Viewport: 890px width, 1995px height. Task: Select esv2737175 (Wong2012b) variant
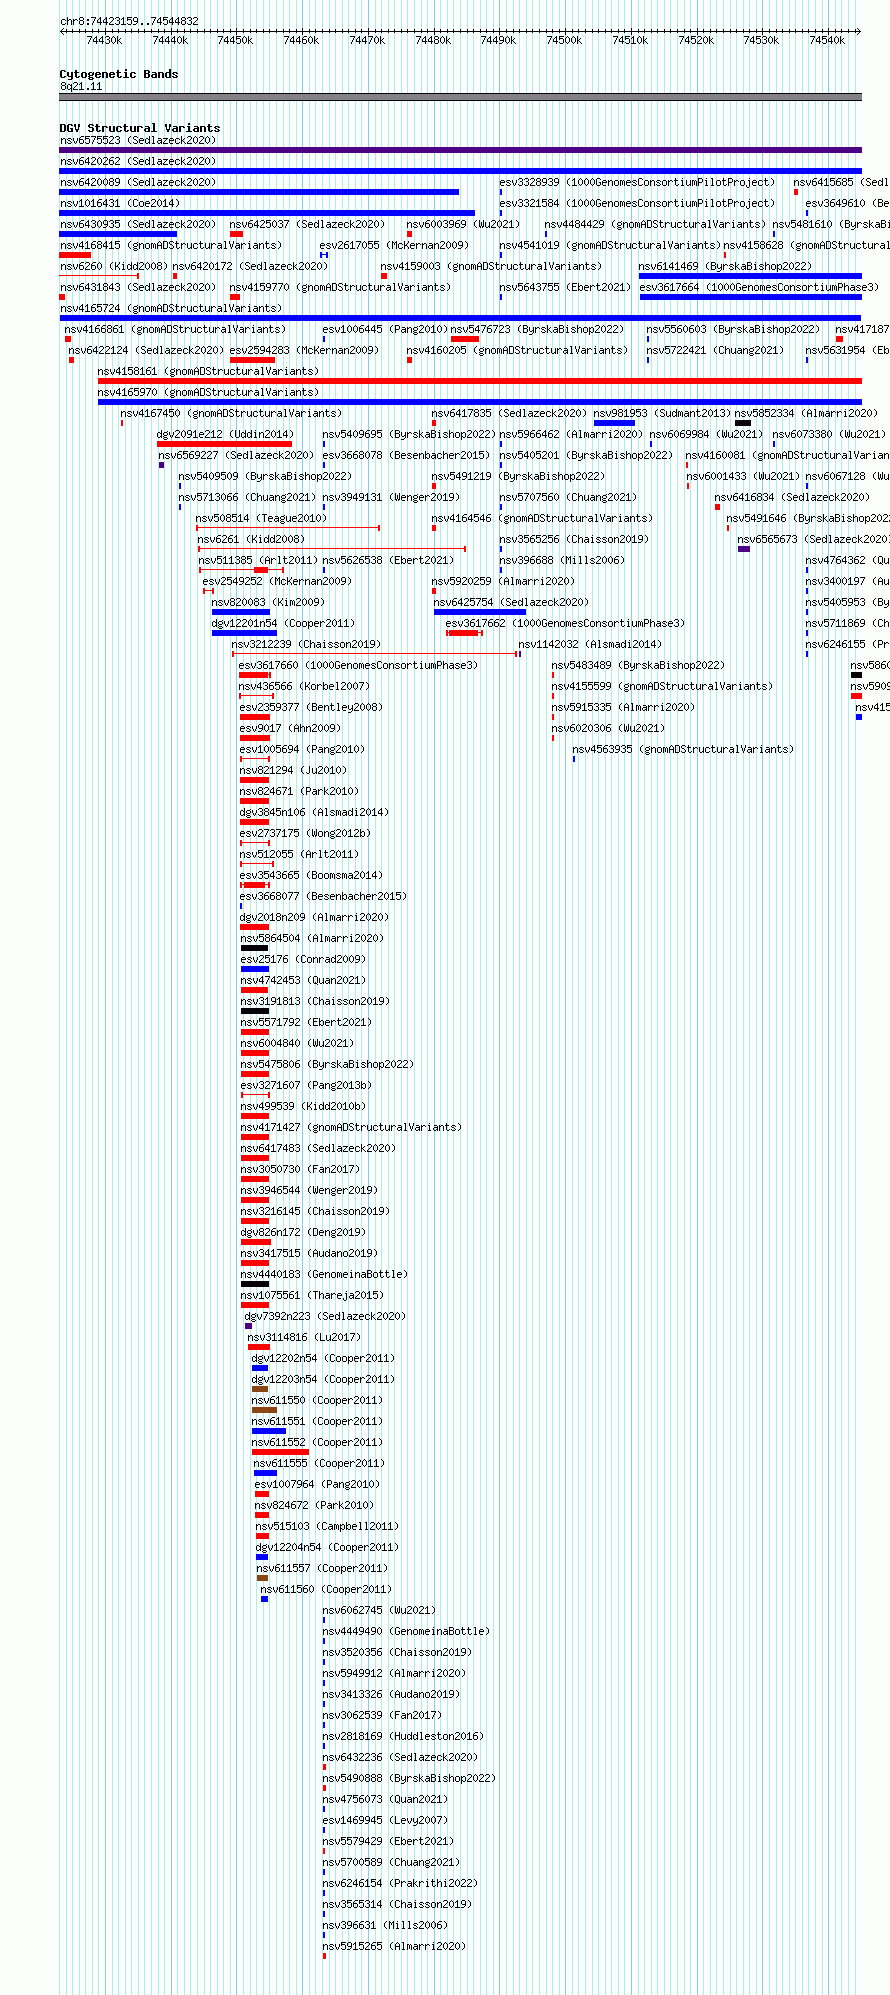click(305, 833)
